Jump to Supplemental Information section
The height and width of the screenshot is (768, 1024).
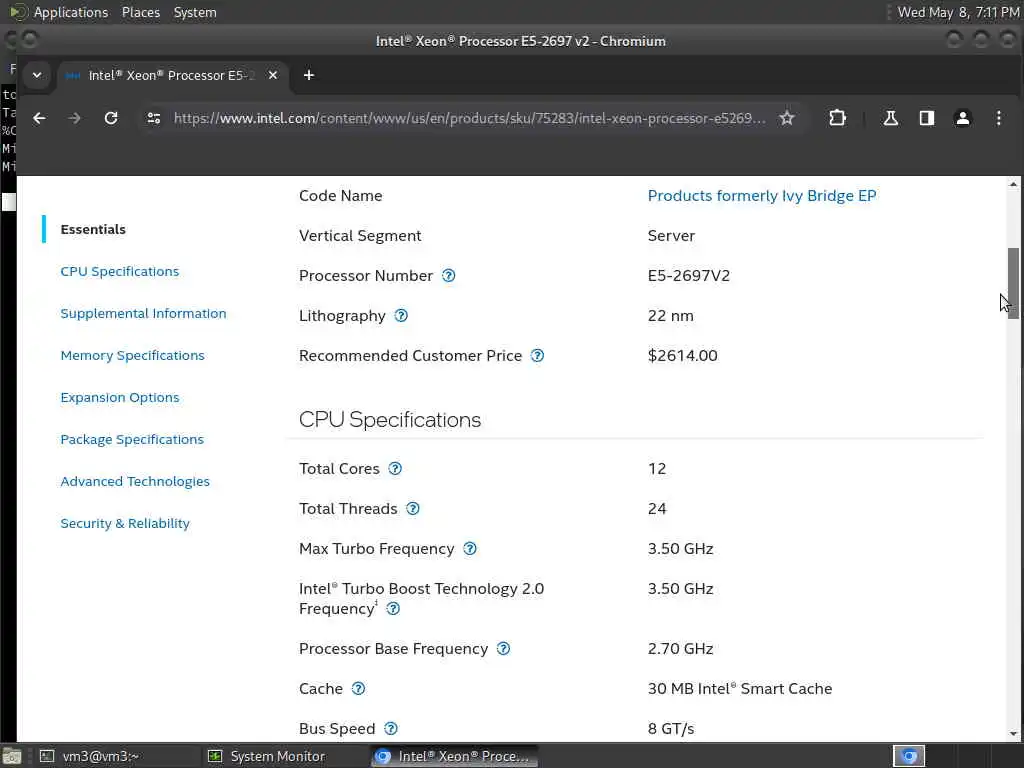(x=143, y=313)
